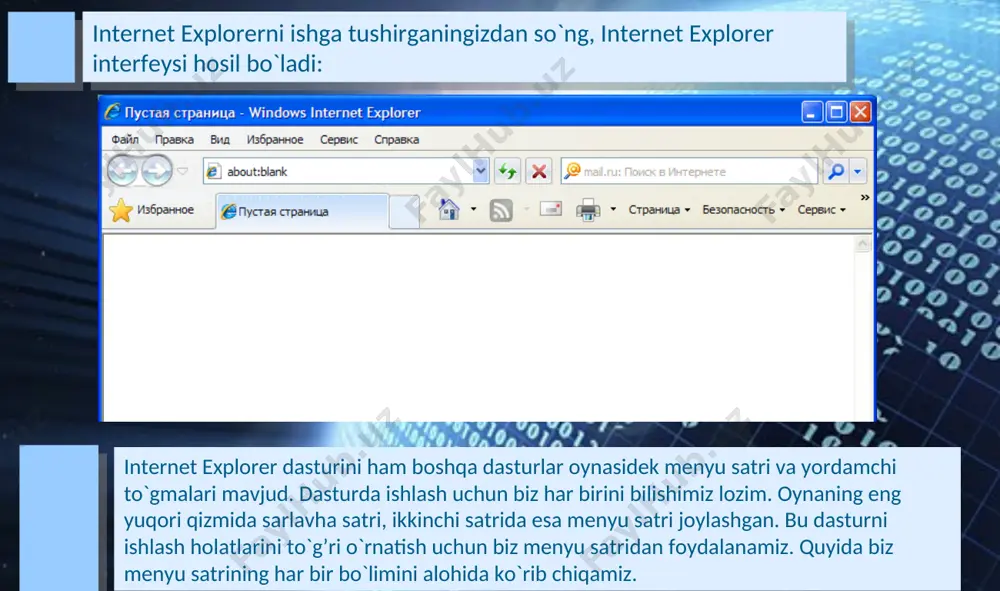Screen dimensions: 1000x591
Task: Open the Избранное menu in menu bar
Action: point(275,140)
